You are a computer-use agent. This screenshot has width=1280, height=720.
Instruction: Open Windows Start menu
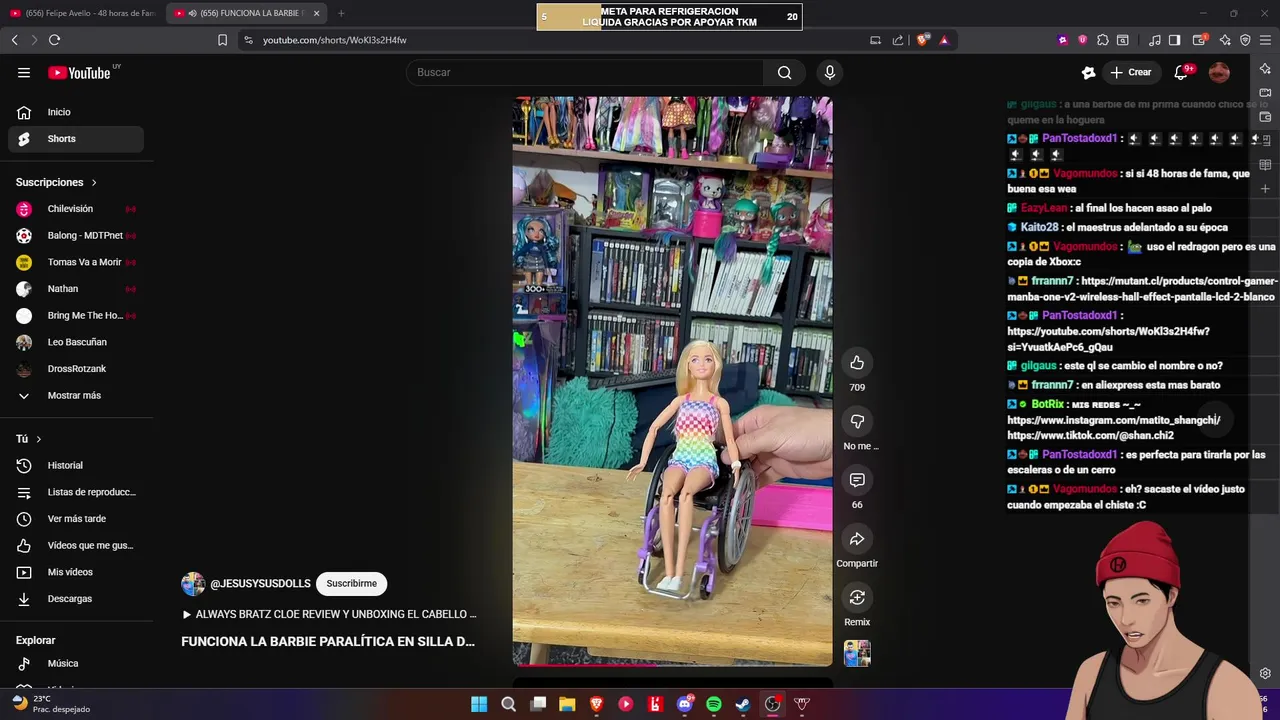click(x=479, y=704)
